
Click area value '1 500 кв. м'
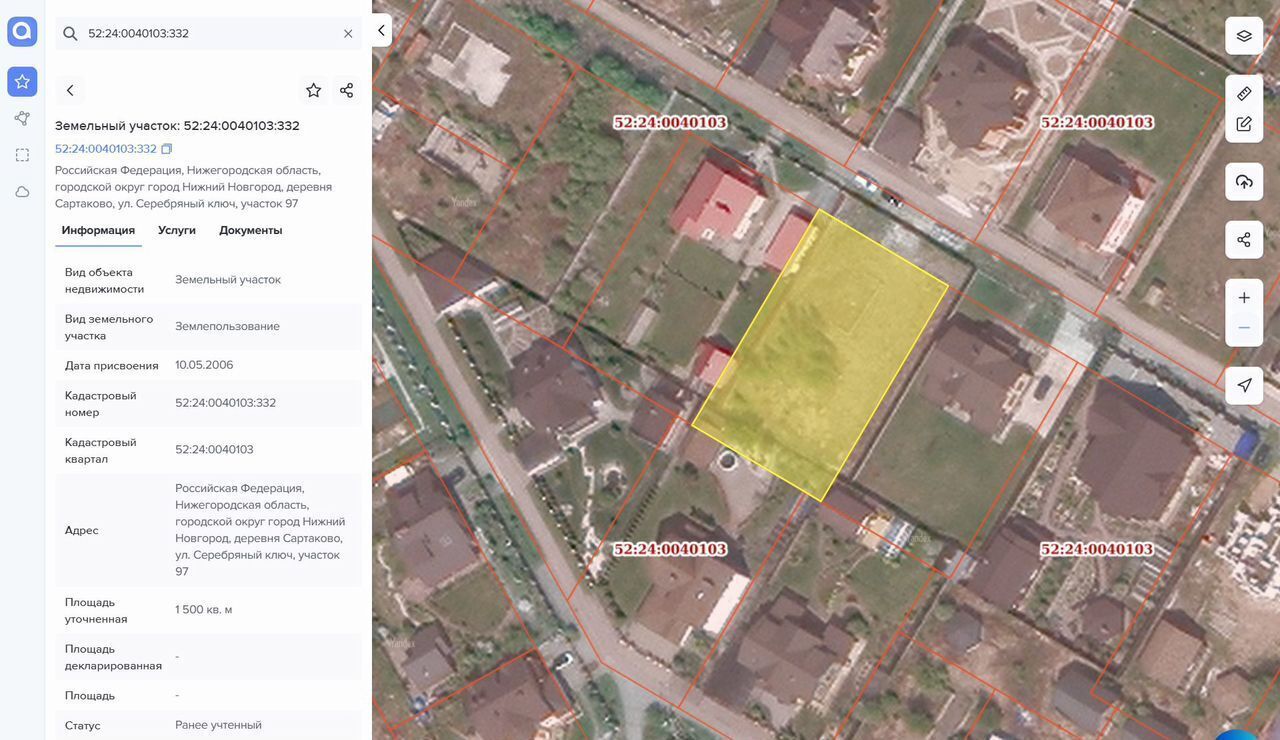point(204,610)
